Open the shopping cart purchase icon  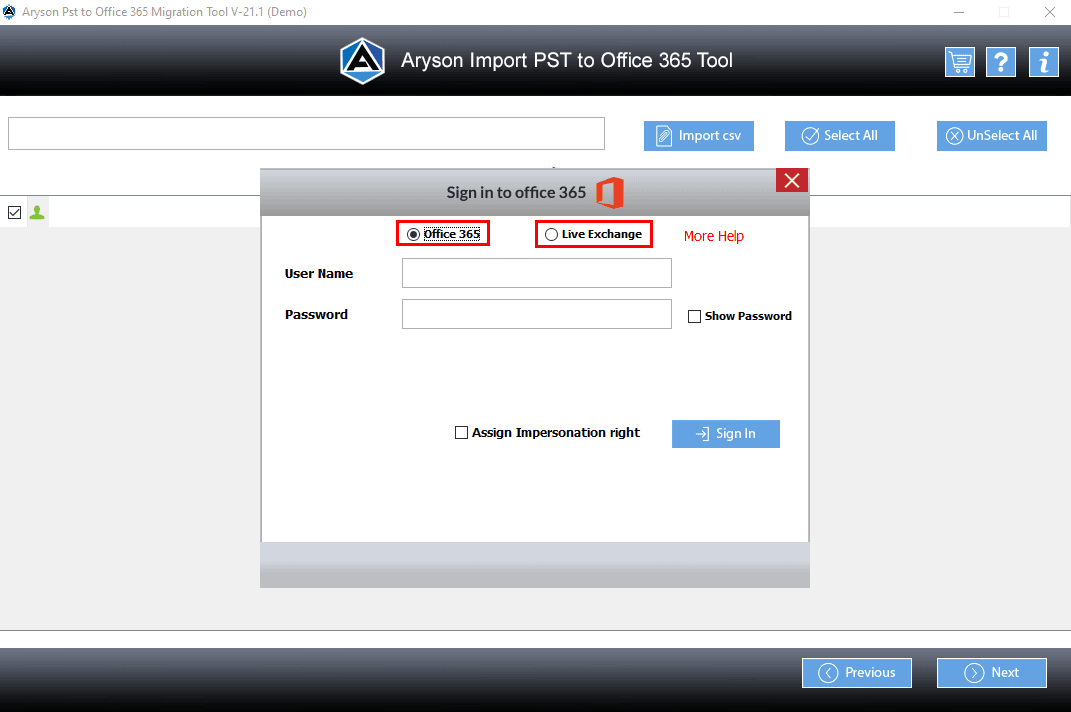[960, 63]
